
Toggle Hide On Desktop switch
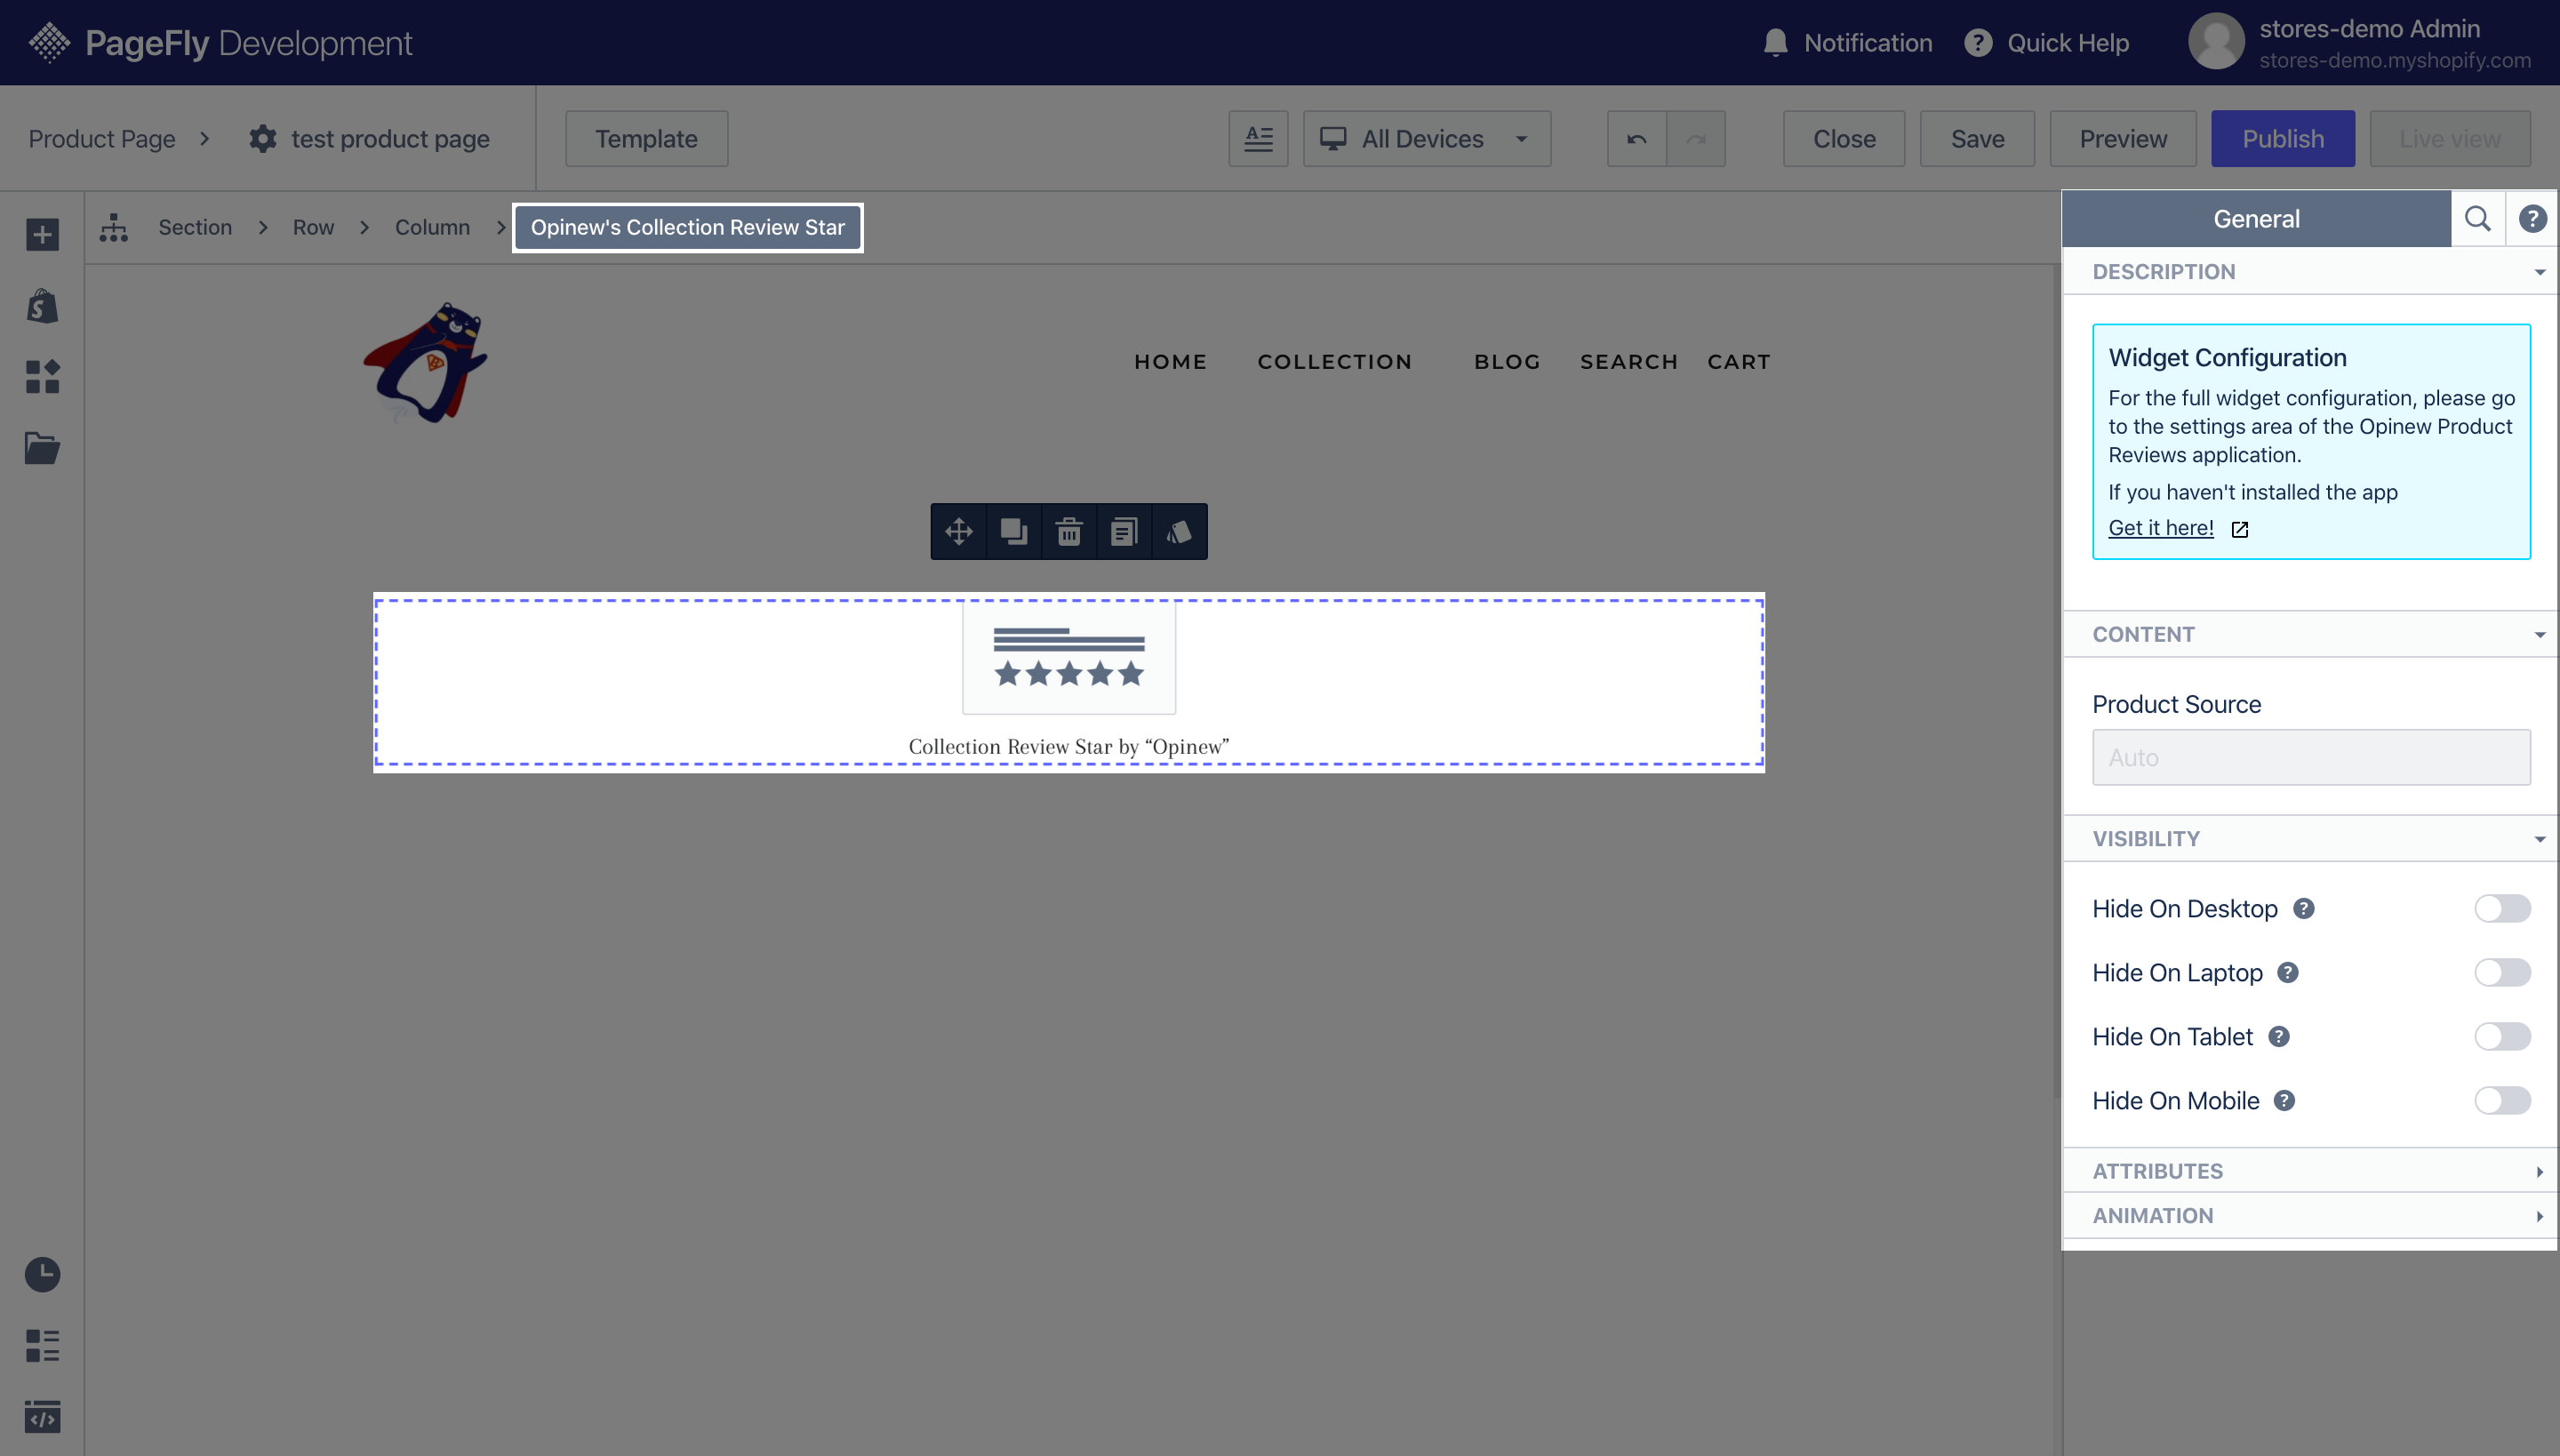tap(2502, 908)
